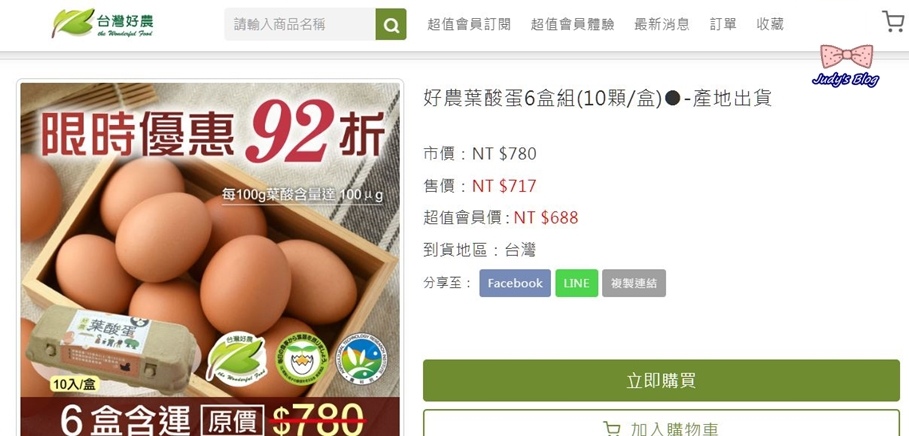Click the folate egg product image
This screenshot has width=909, height=436.
[x=210, y=259]
